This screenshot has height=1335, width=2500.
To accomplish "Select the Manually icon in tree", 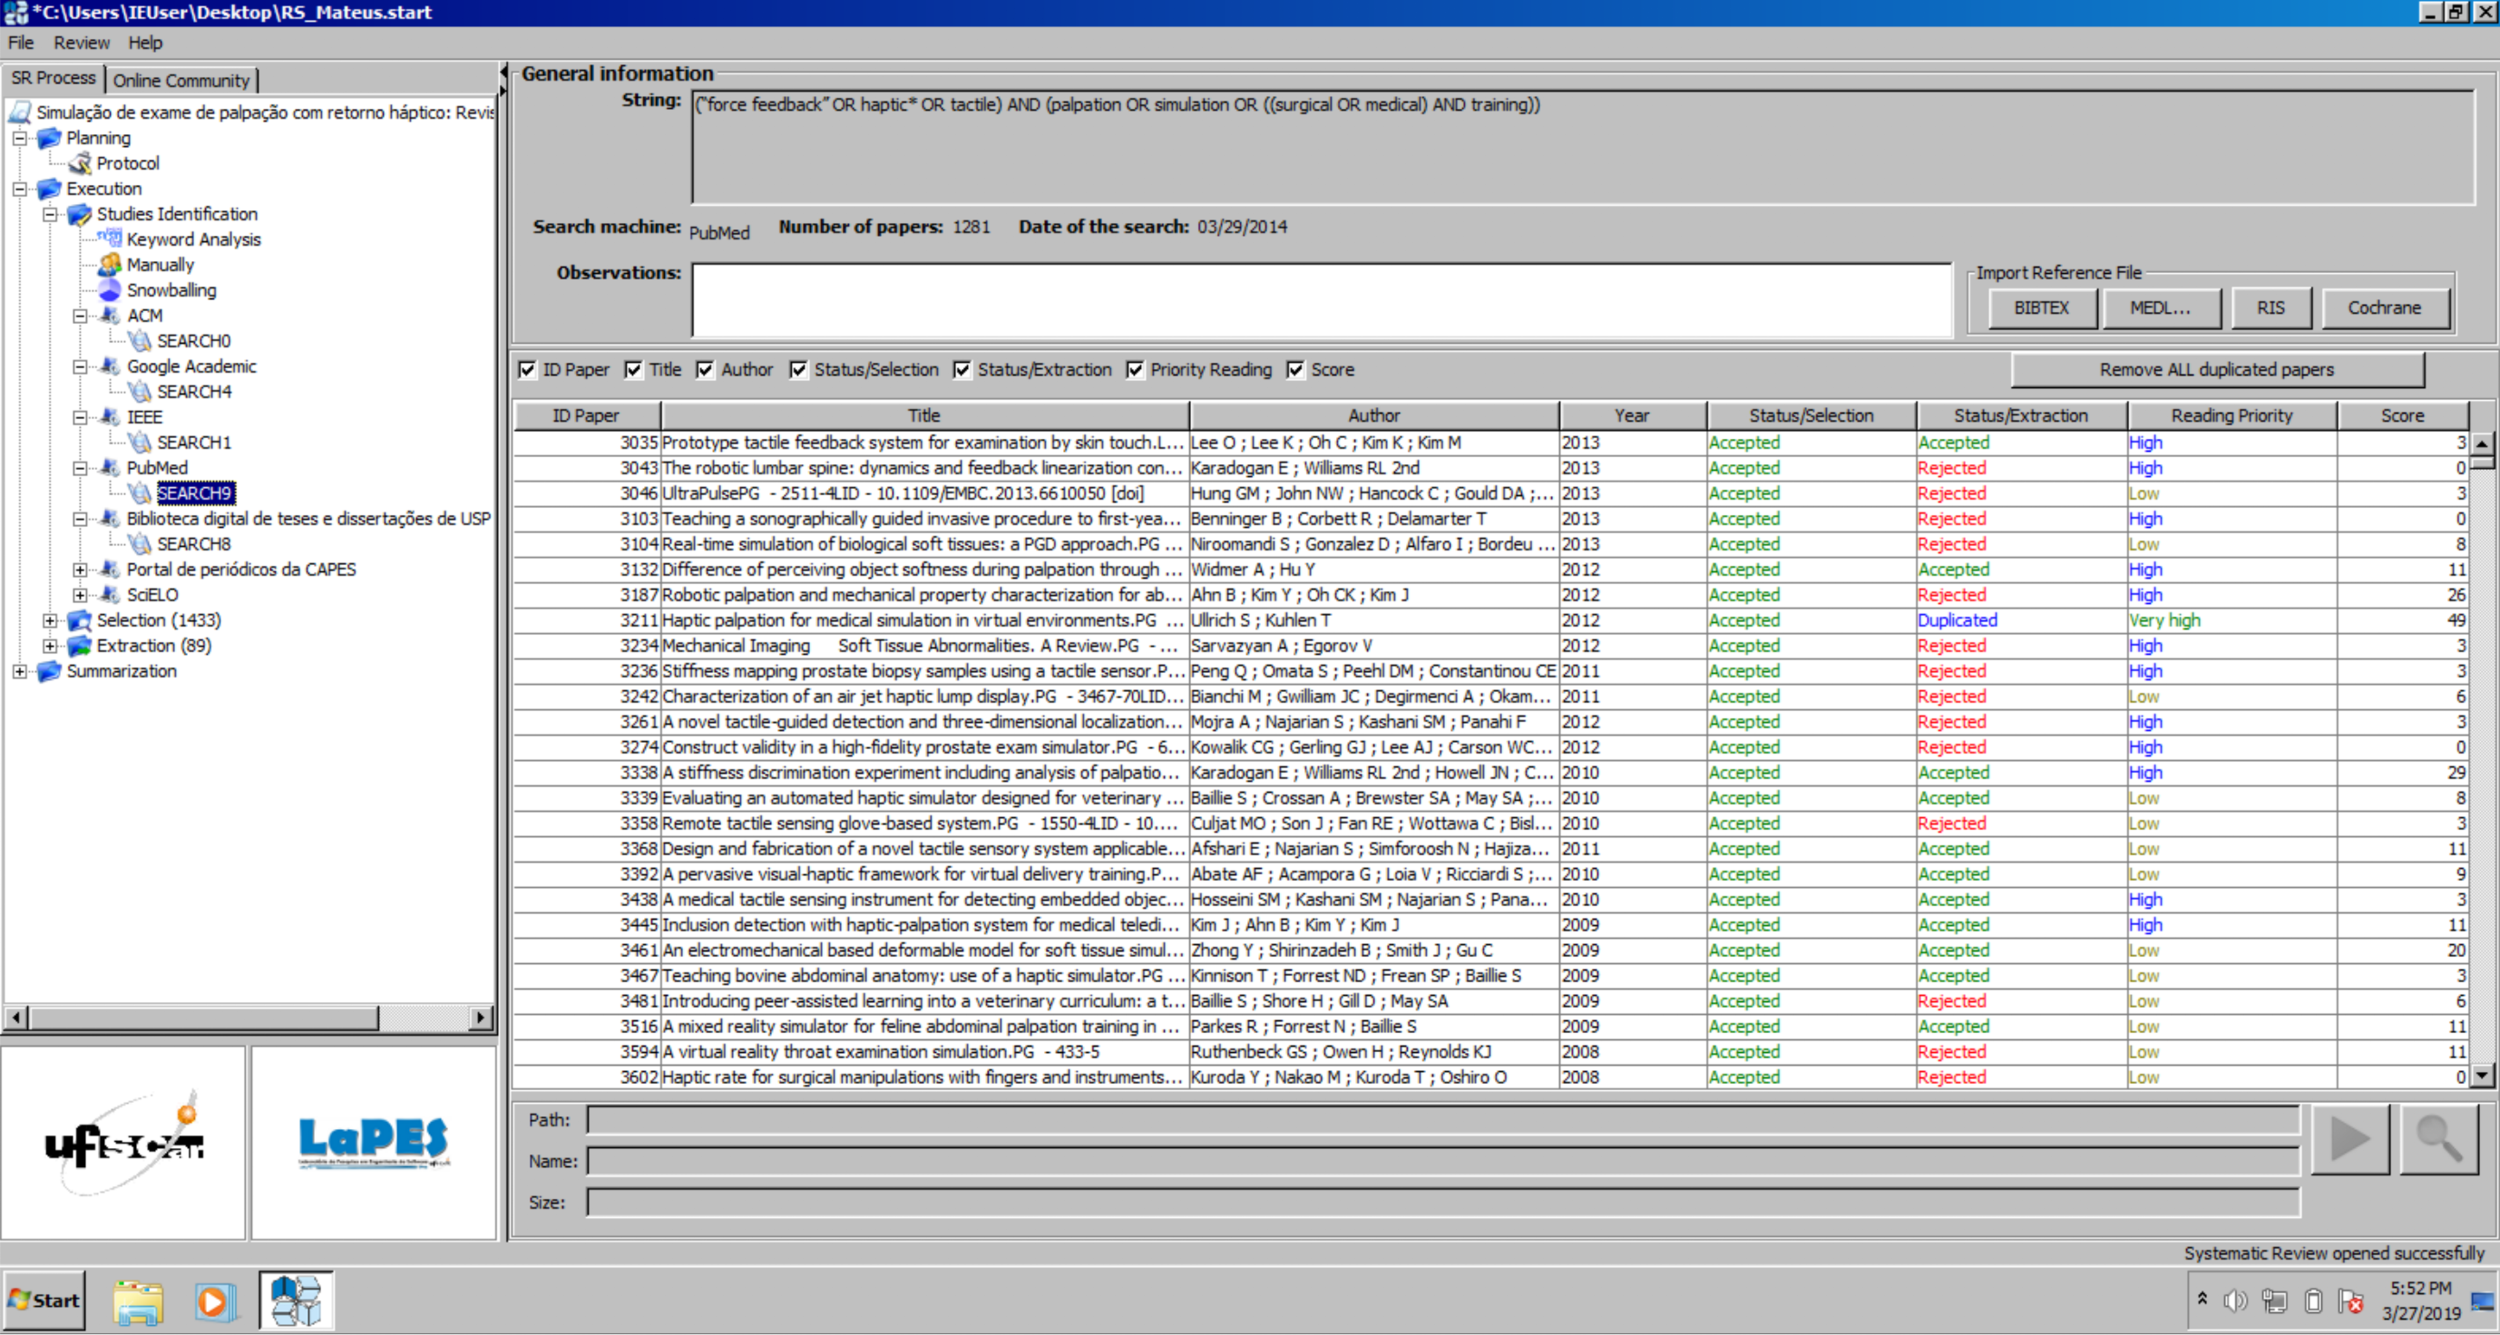I will (x=110, y=265).
